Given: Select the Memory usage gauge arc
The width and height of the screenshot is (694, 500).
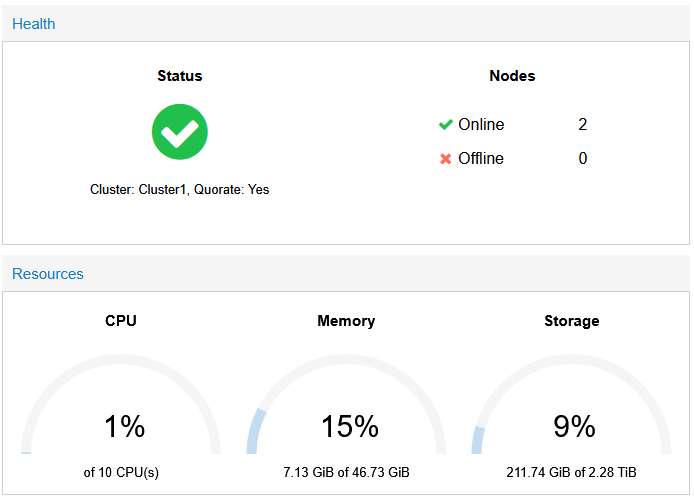Looking at the screenshot, I should click(346, 404).
